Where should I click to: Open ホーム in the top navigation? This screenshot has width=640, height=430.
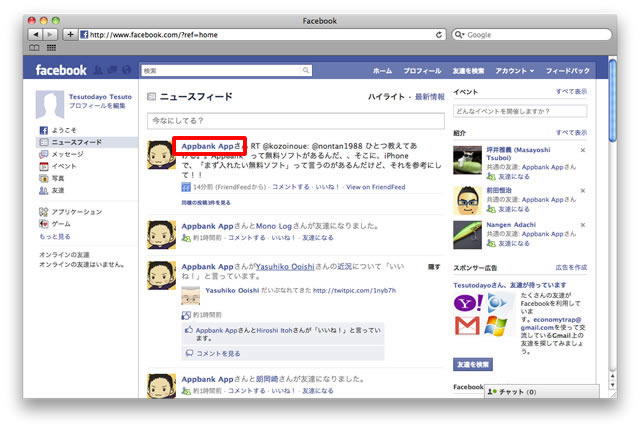382,71
